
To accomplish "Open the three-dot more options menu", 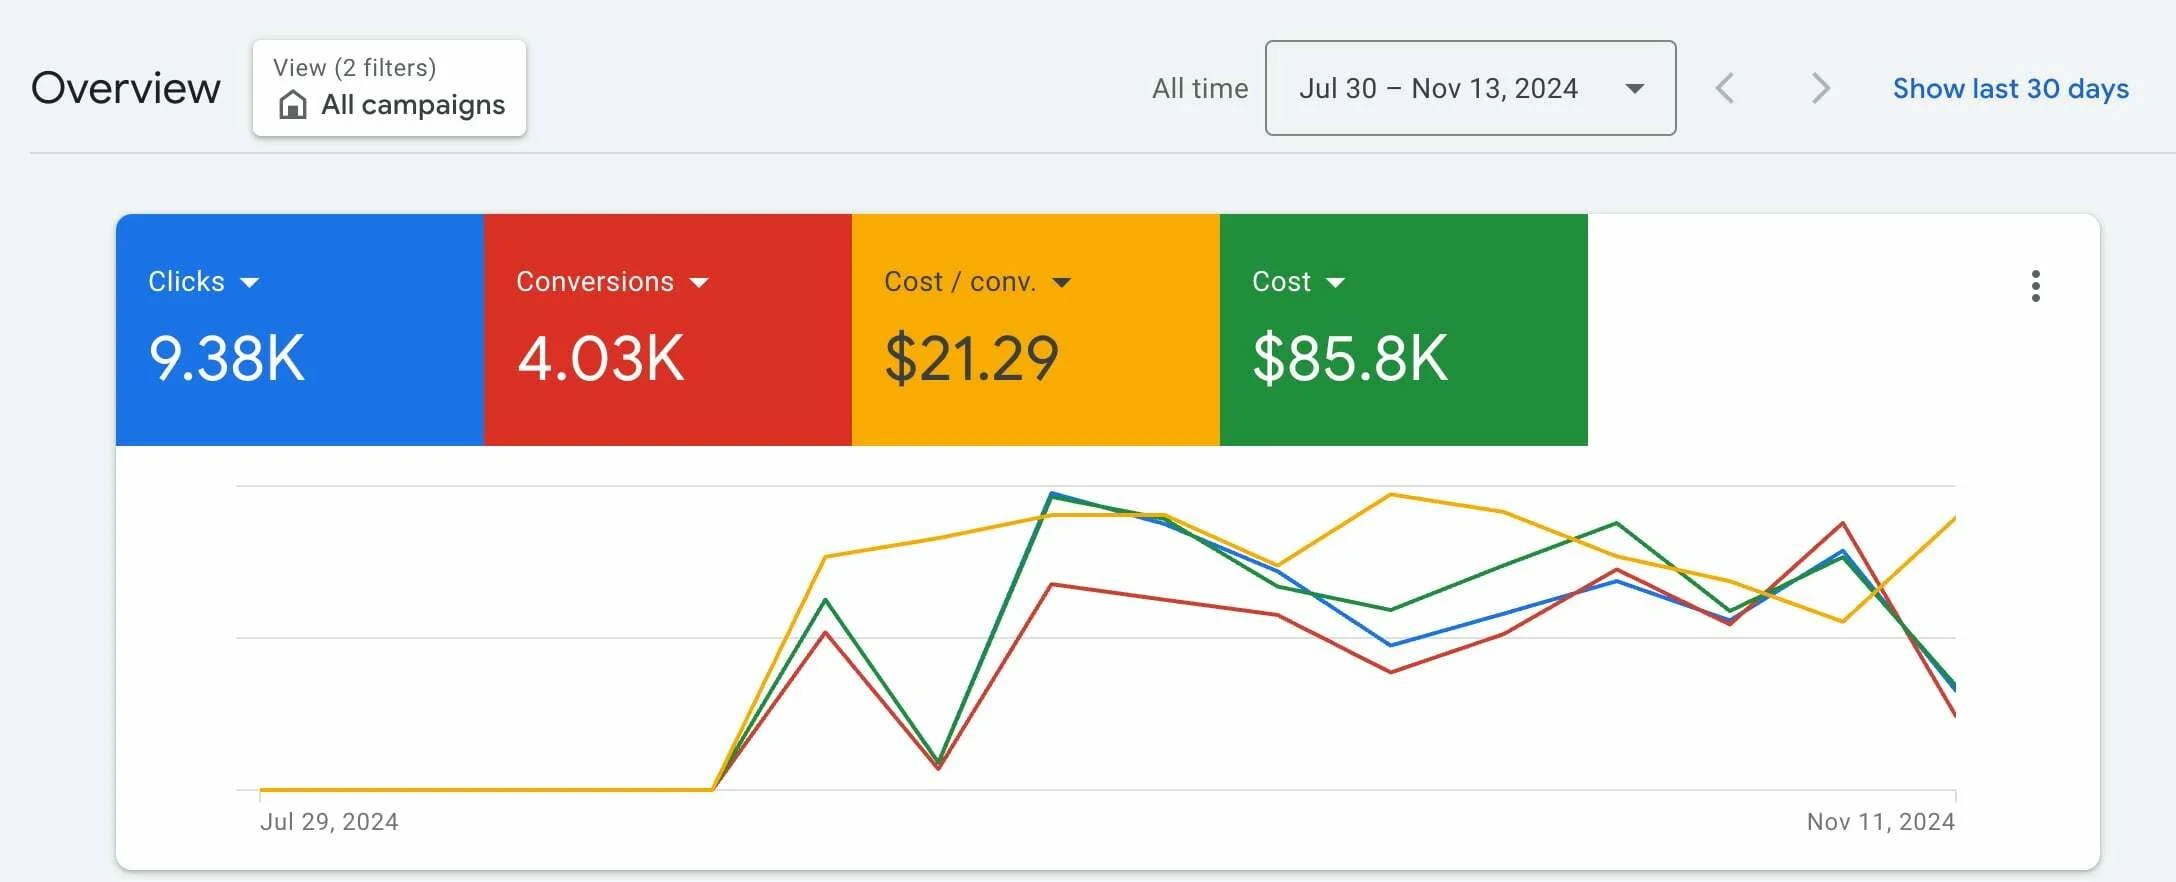I will pyautogui.click(x=2035, y=286).
